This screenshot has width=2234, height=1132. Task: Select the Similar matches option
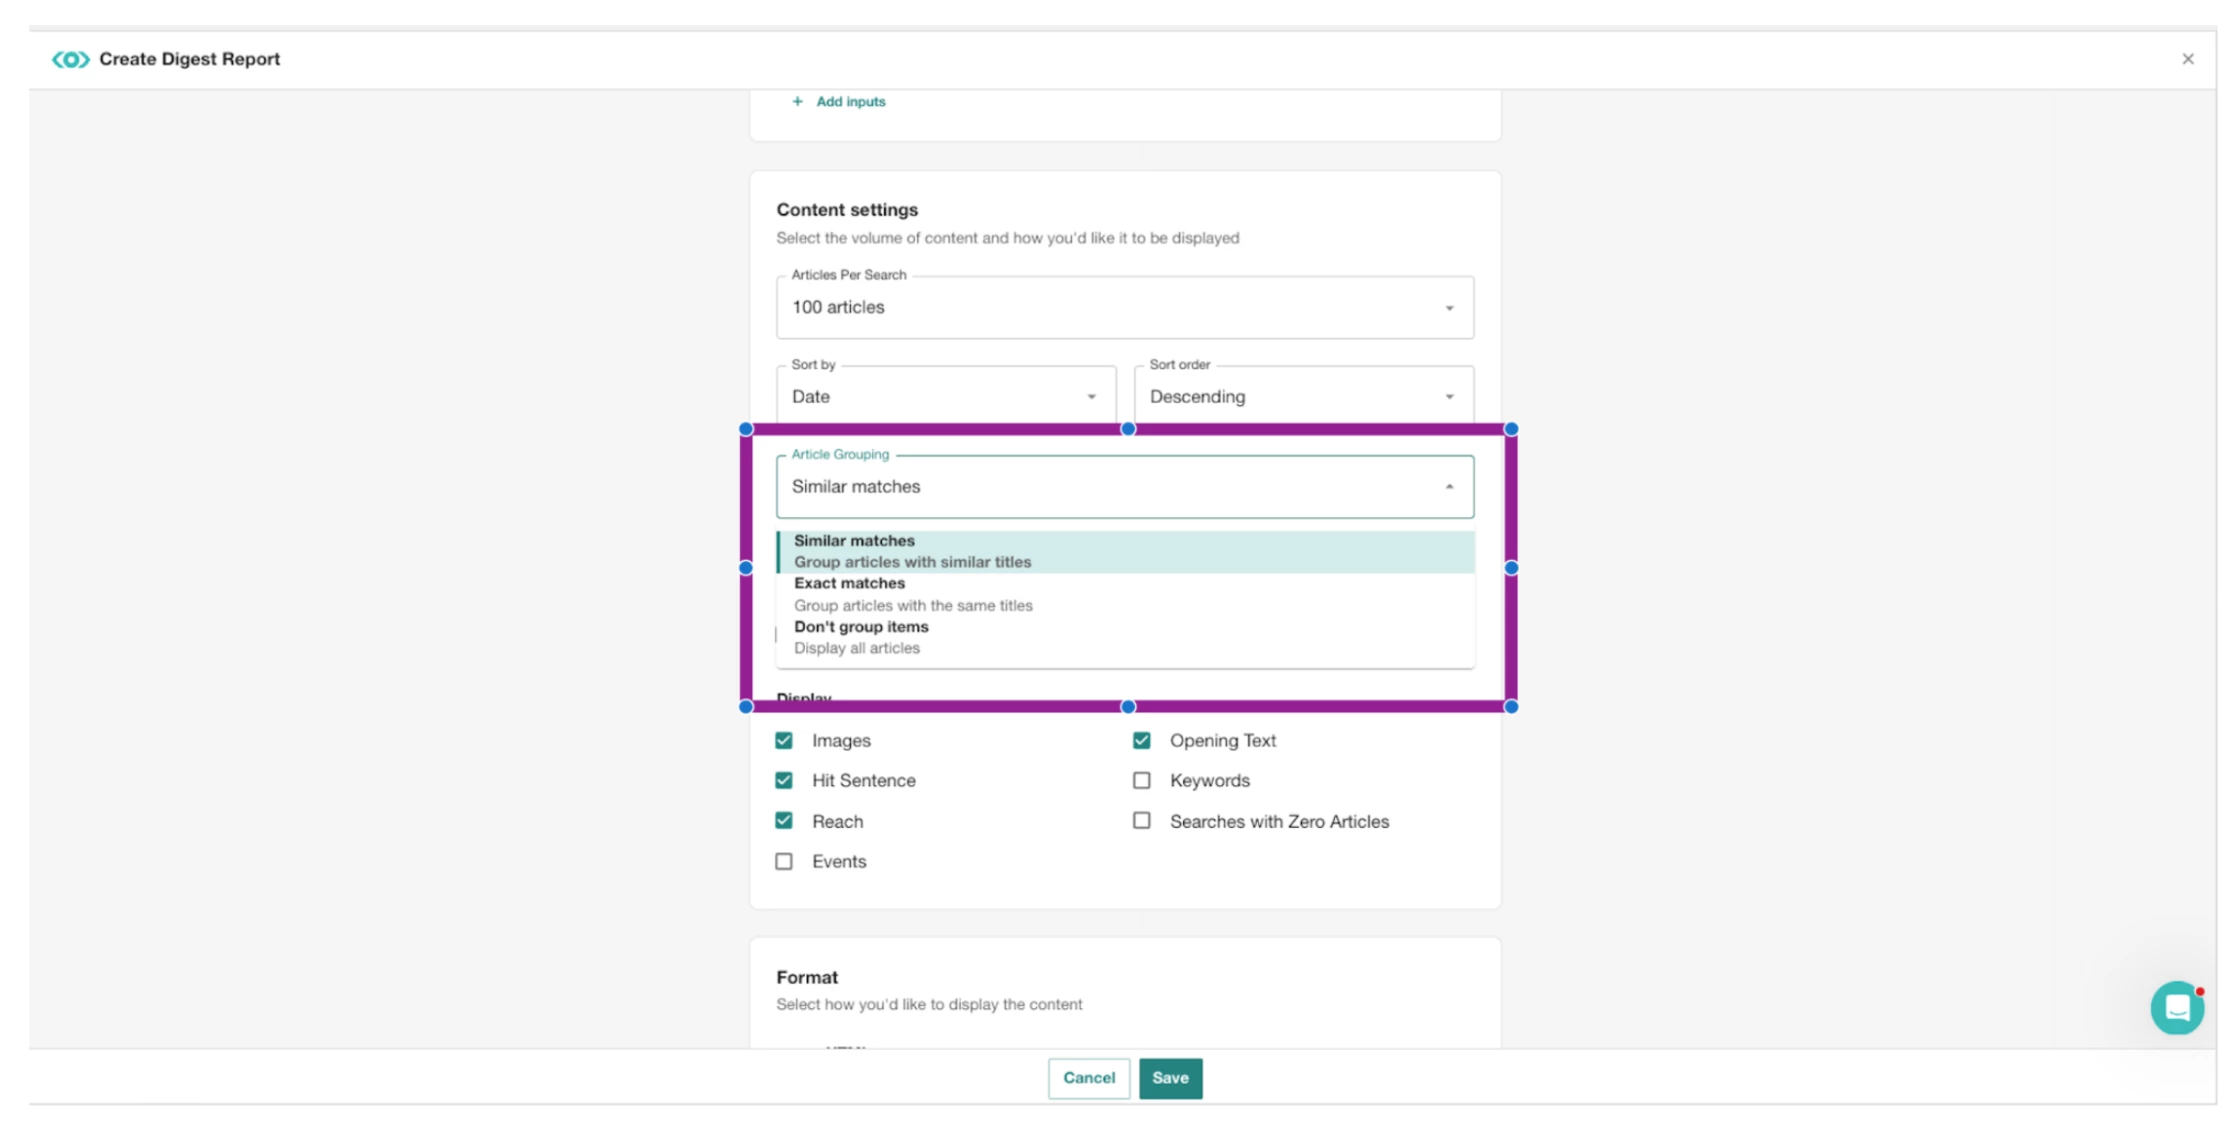click(1125, 551)
